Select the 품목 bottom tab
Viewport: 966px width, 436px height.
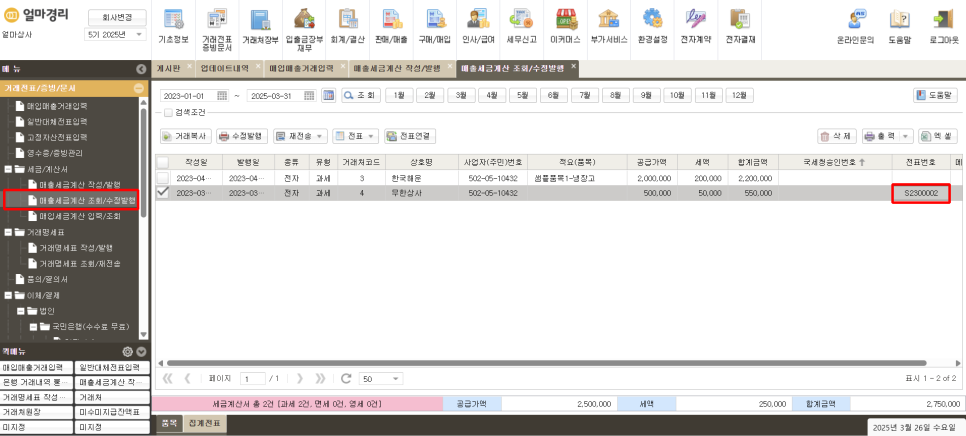(169, 424)
